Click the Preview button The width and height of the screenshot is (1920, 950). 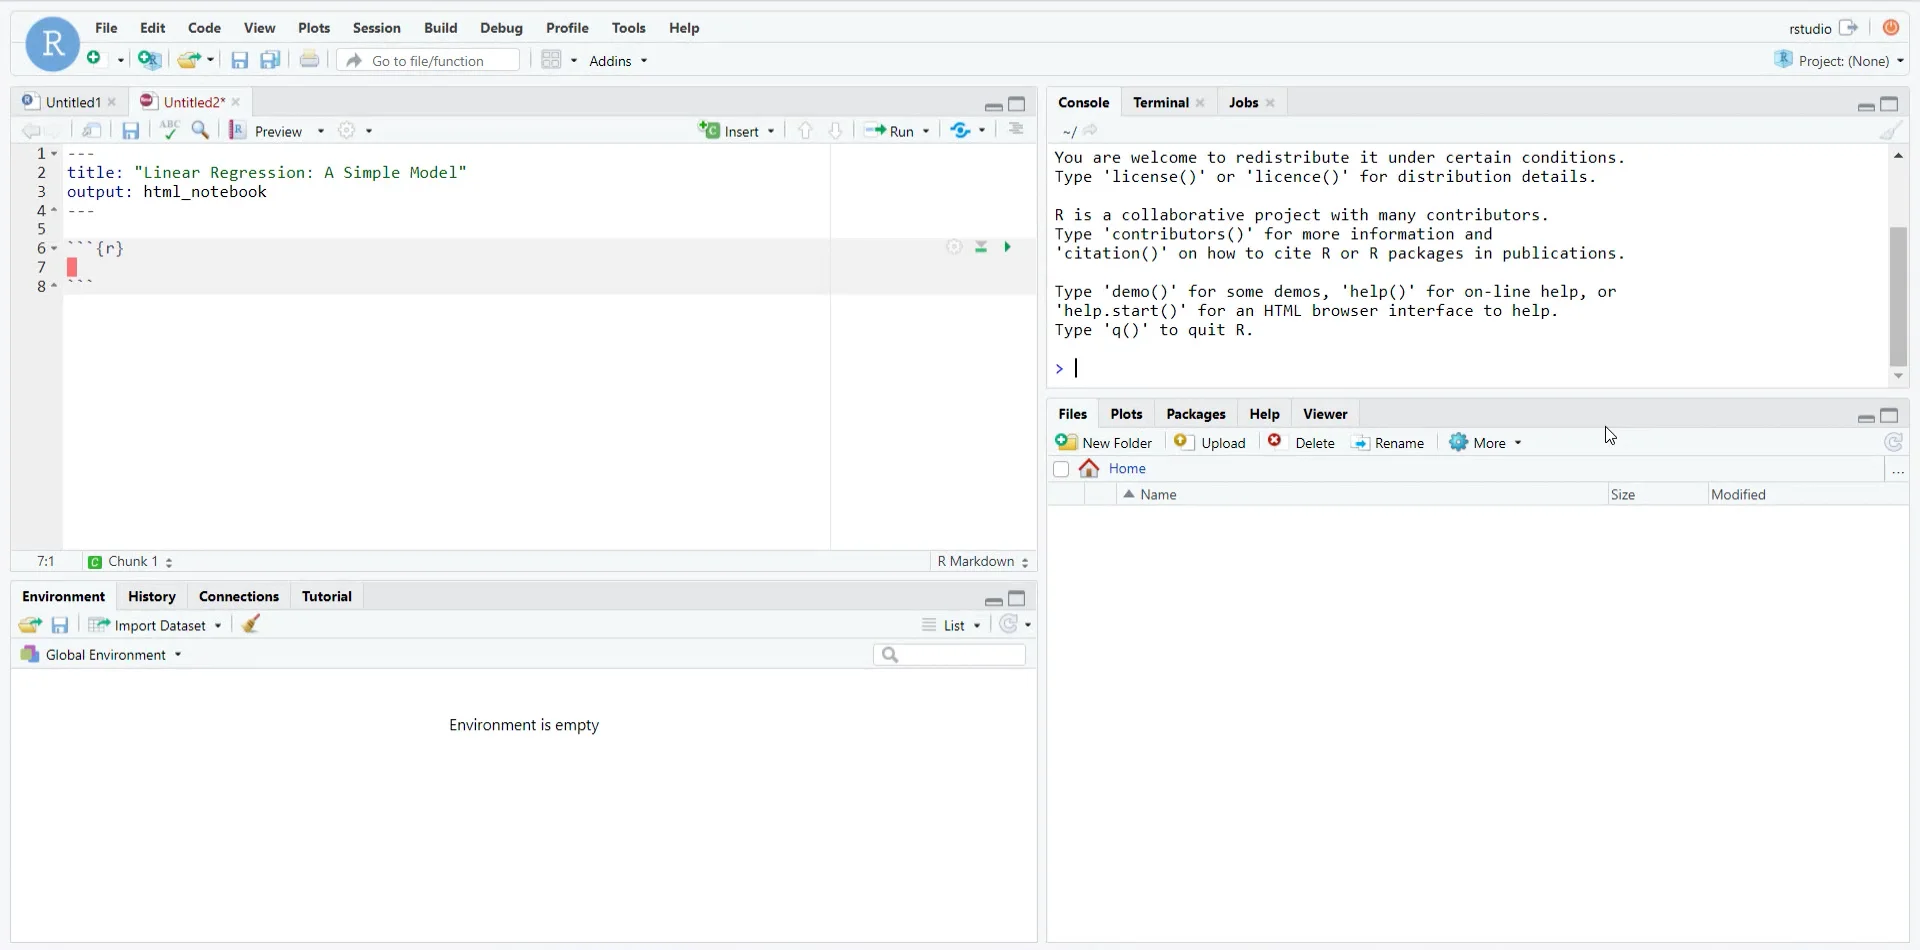pyautogui.click(x=265, y=131)
